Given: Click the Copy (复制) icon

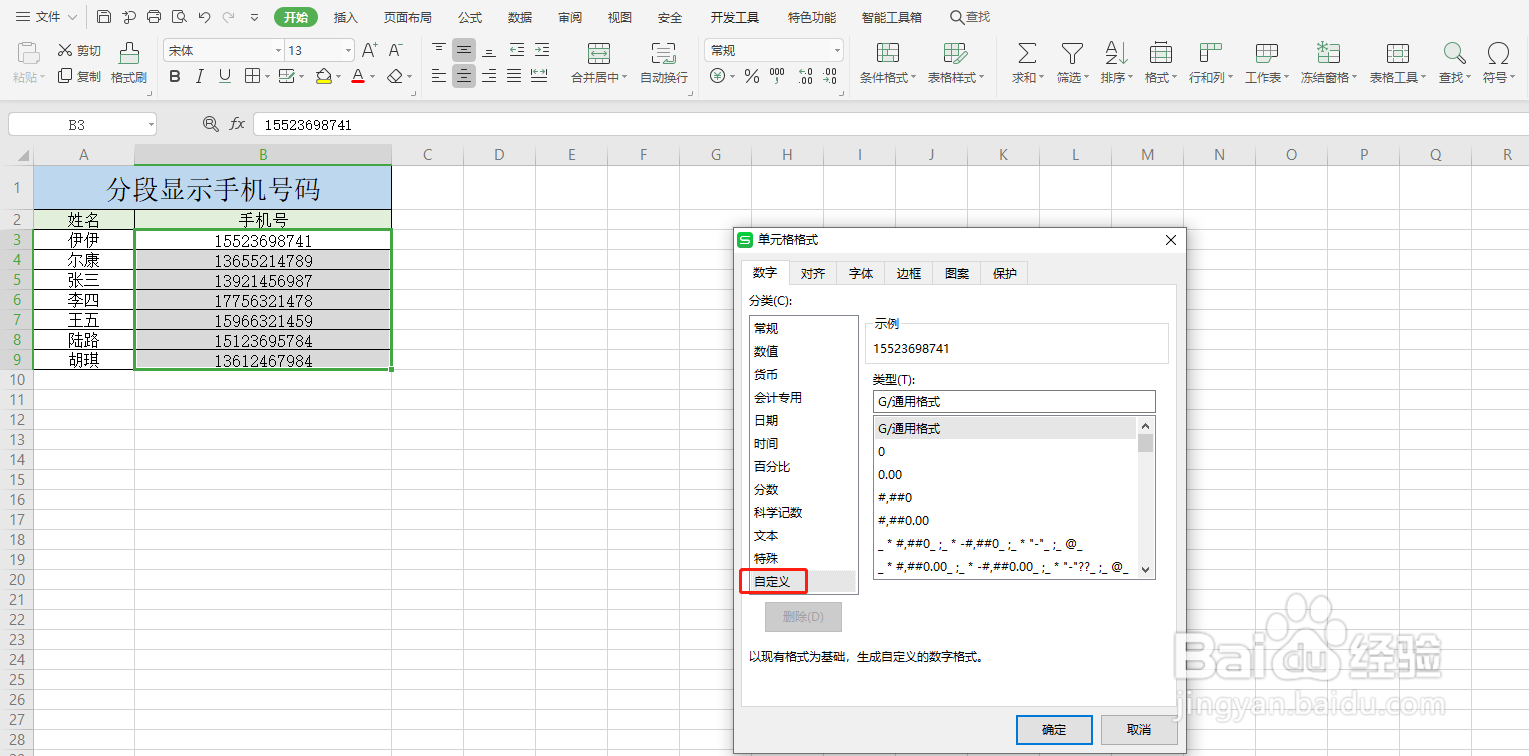Looking at the screenshot, I should tap(65, 76).
